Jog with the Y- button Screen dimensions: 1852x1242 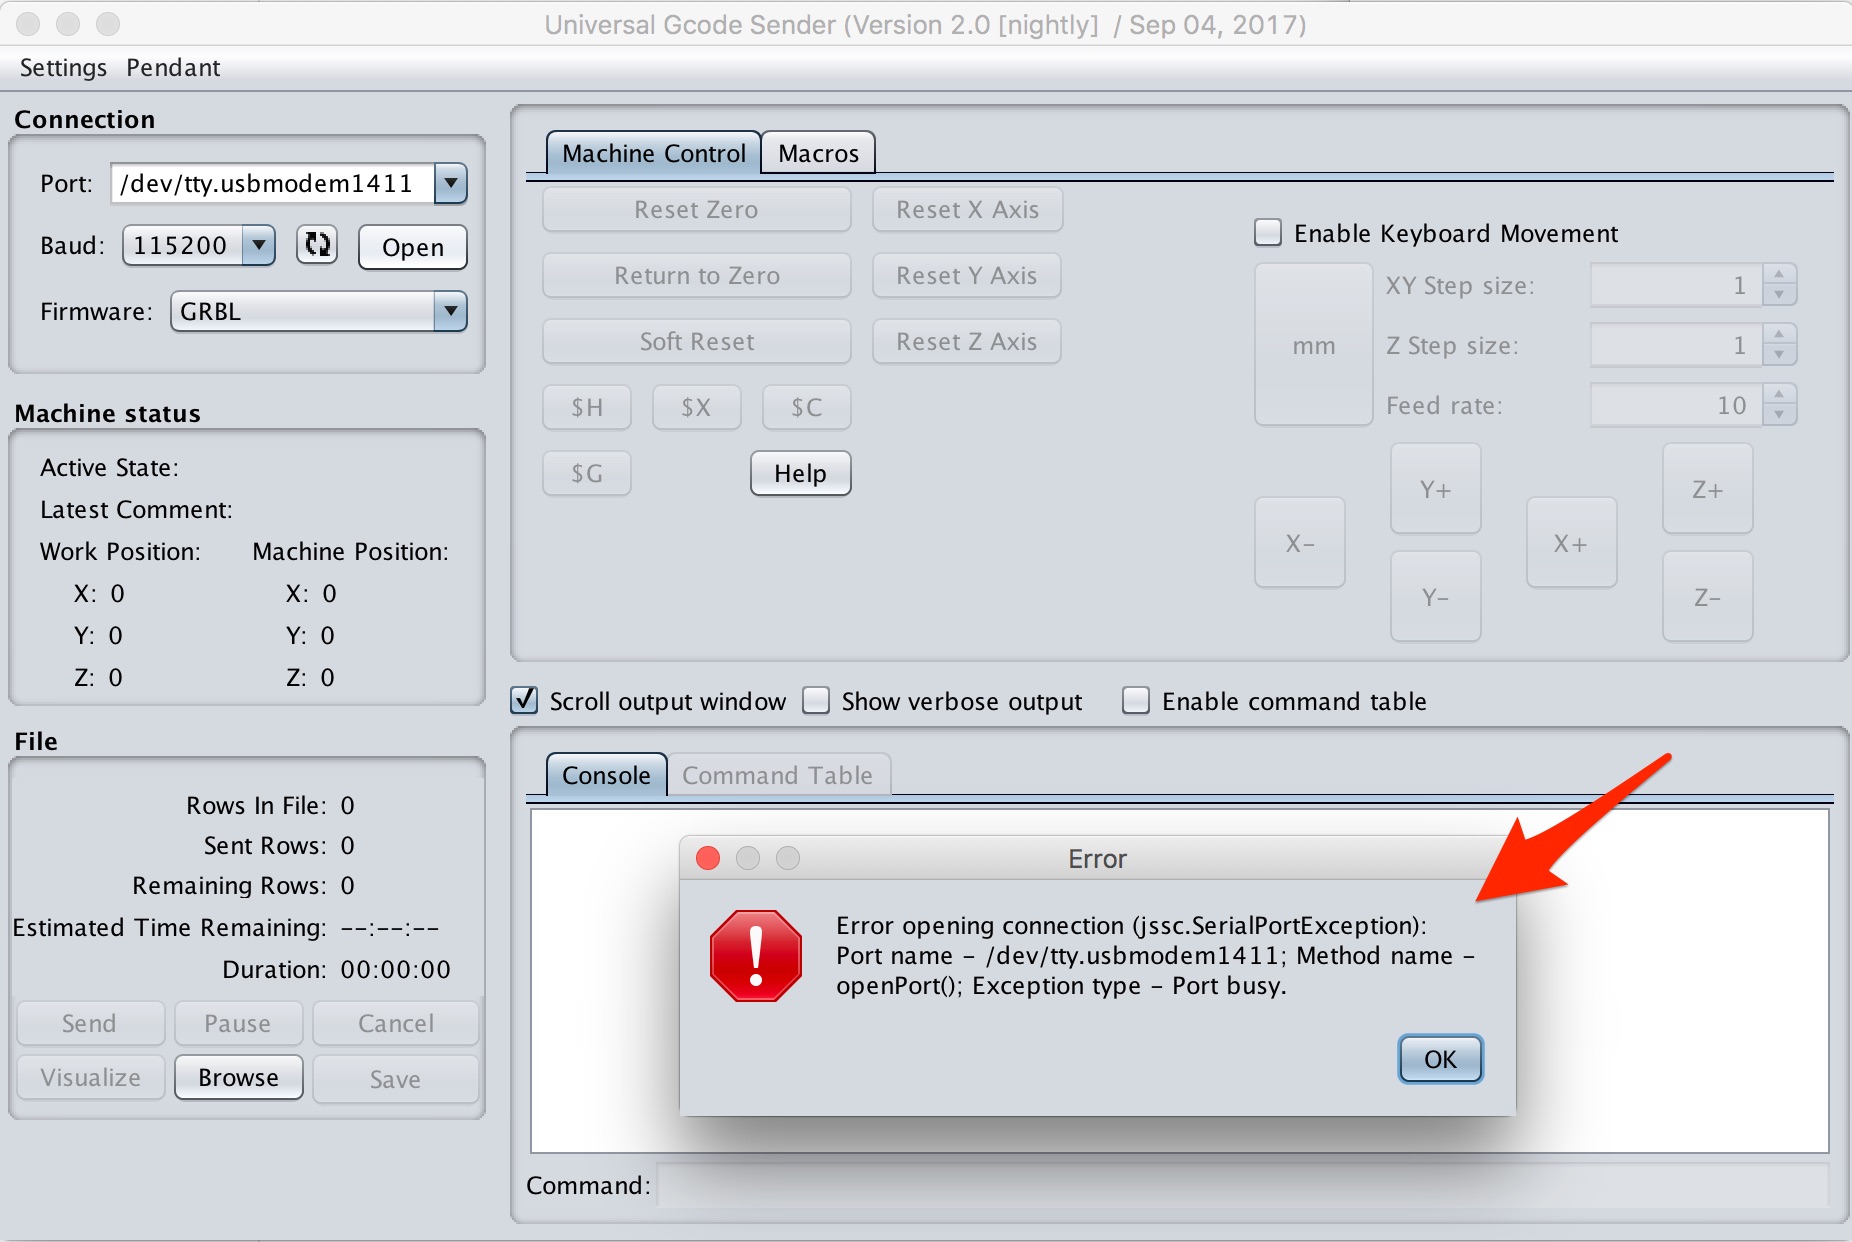coord(1435,597)
